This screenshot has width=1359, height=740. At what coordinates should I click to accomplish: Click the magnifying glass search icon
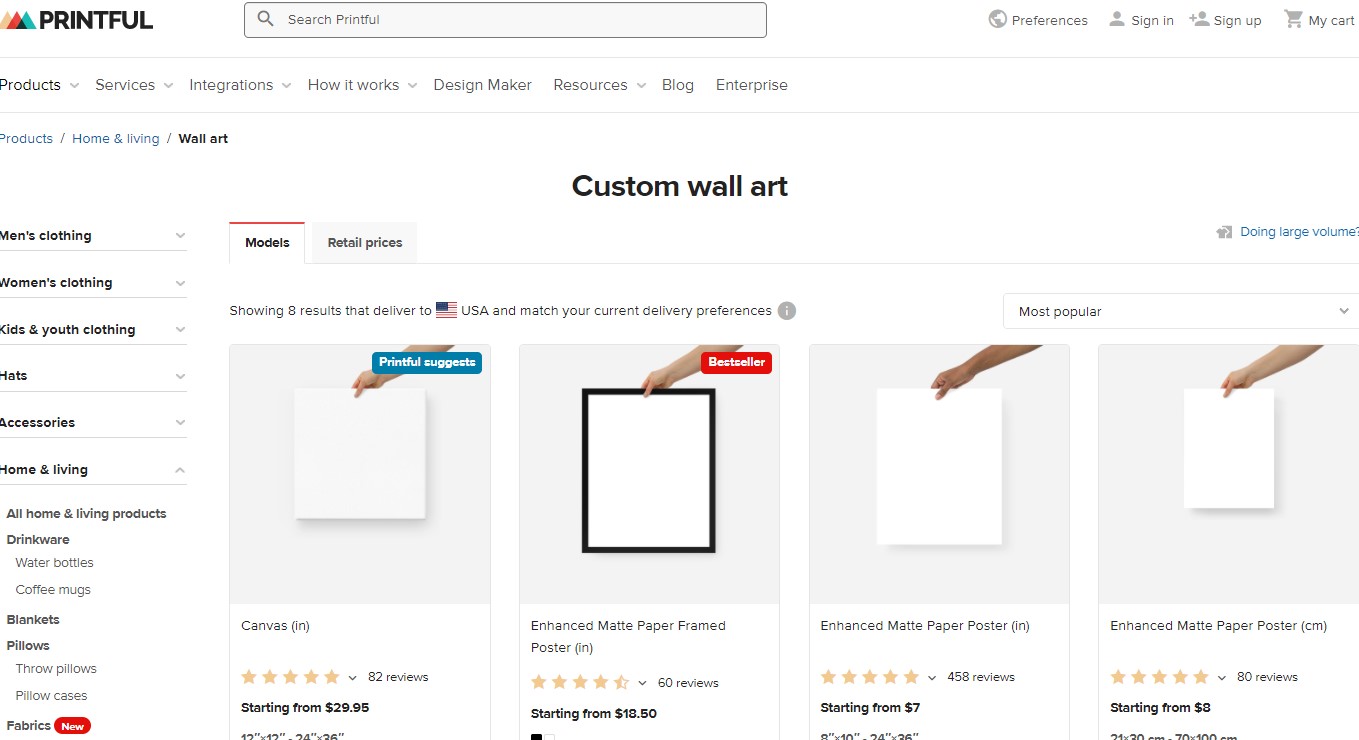[265, 19]
